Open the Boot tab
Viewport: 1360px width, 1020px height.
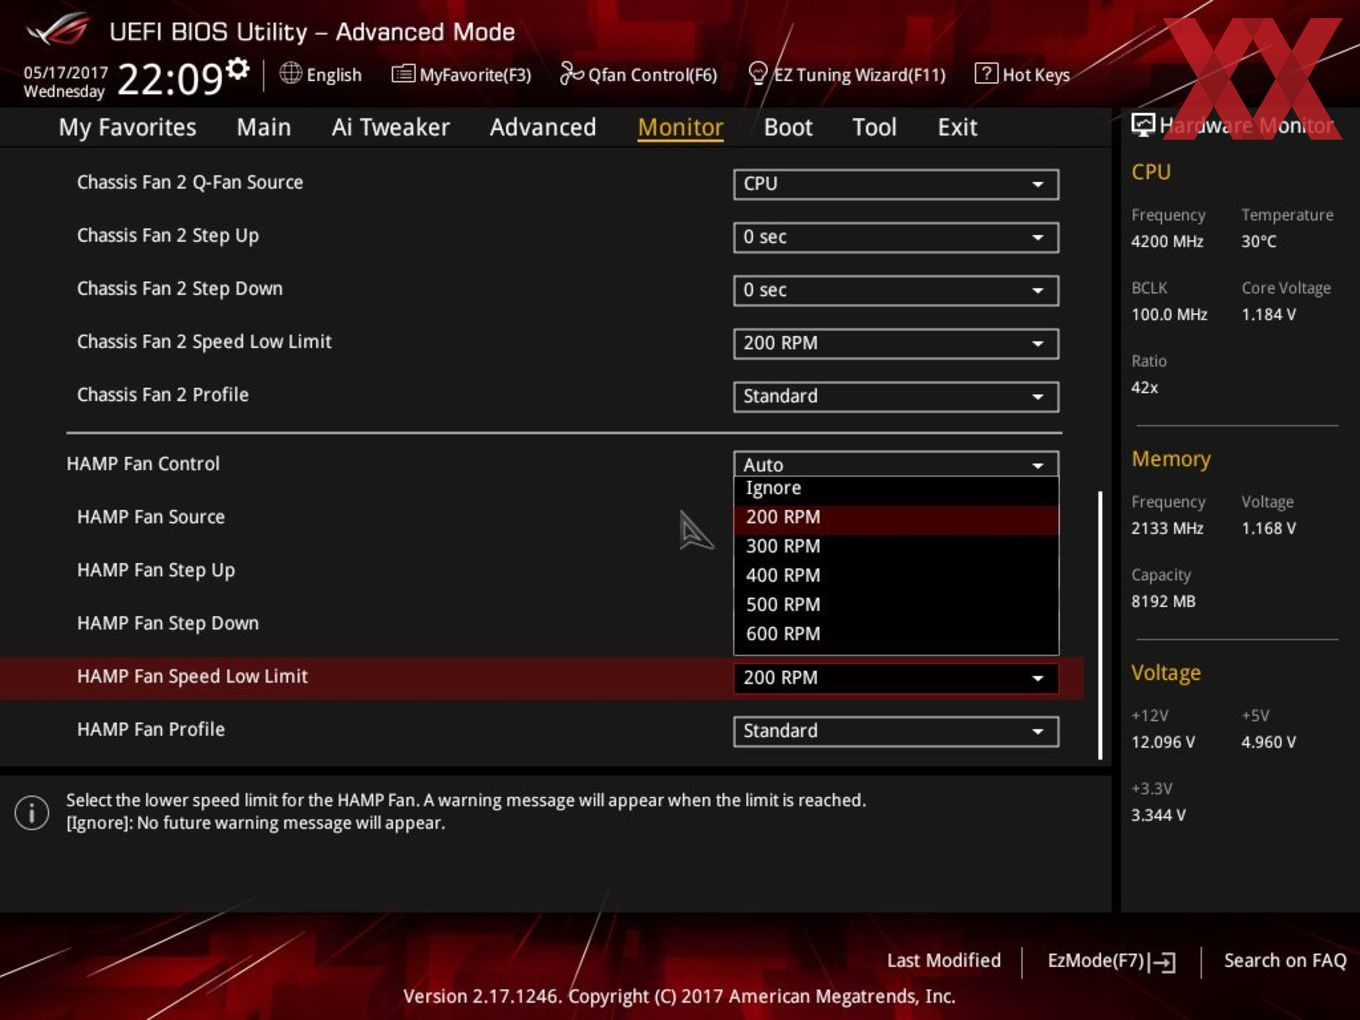(x=788, y=127)
